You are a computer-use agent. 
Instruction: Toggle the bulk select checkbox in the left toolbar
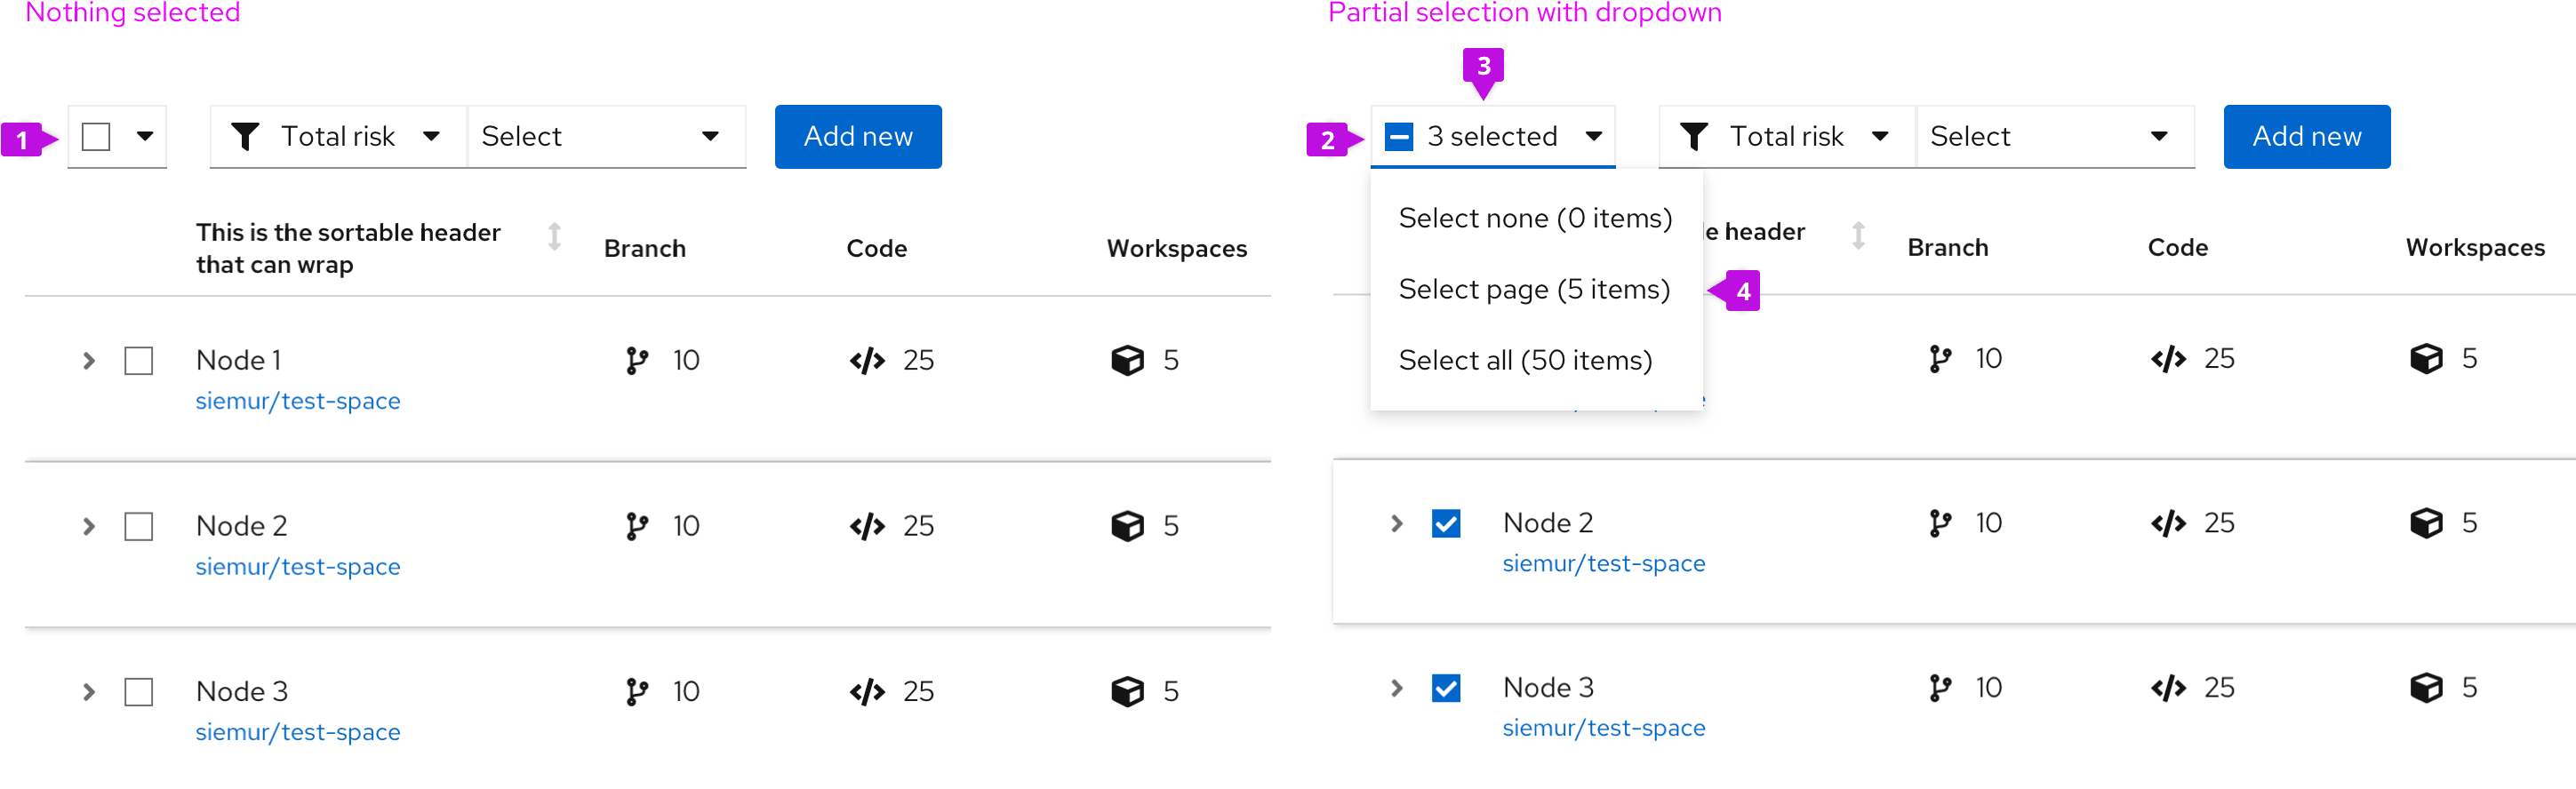click(x=96, y=137)
